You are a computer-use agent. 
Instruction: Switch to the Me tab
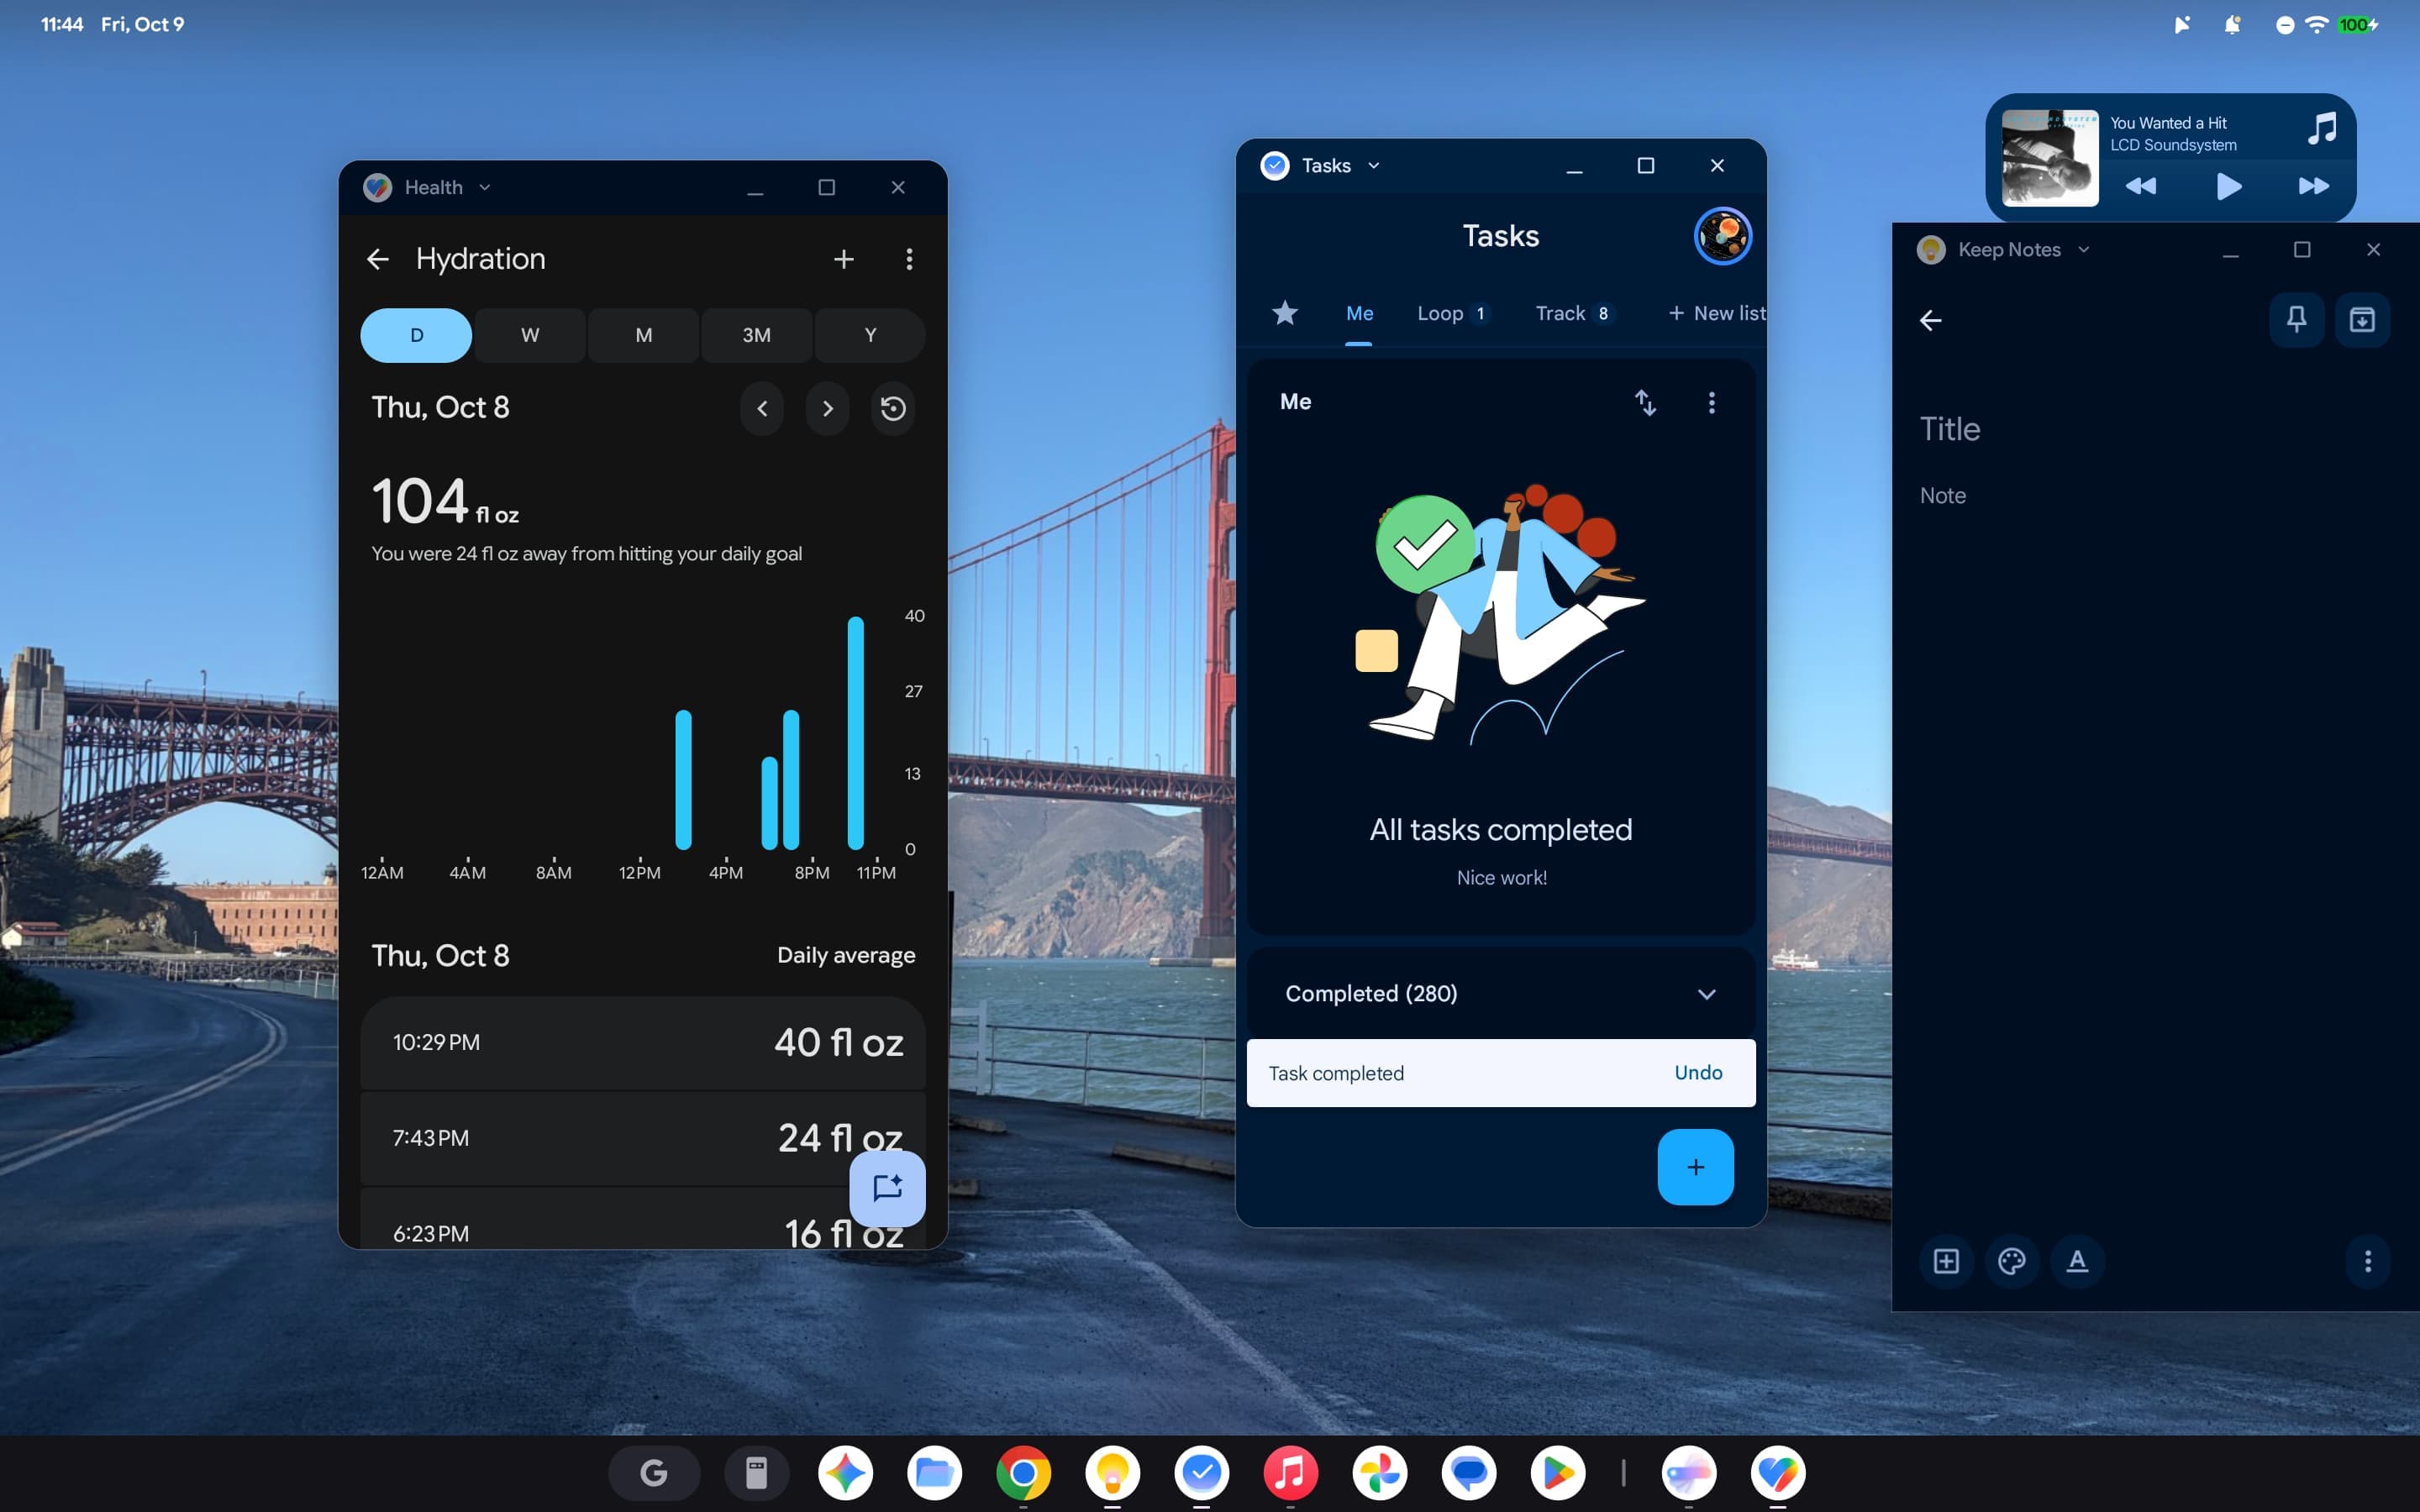(1359, 314)
